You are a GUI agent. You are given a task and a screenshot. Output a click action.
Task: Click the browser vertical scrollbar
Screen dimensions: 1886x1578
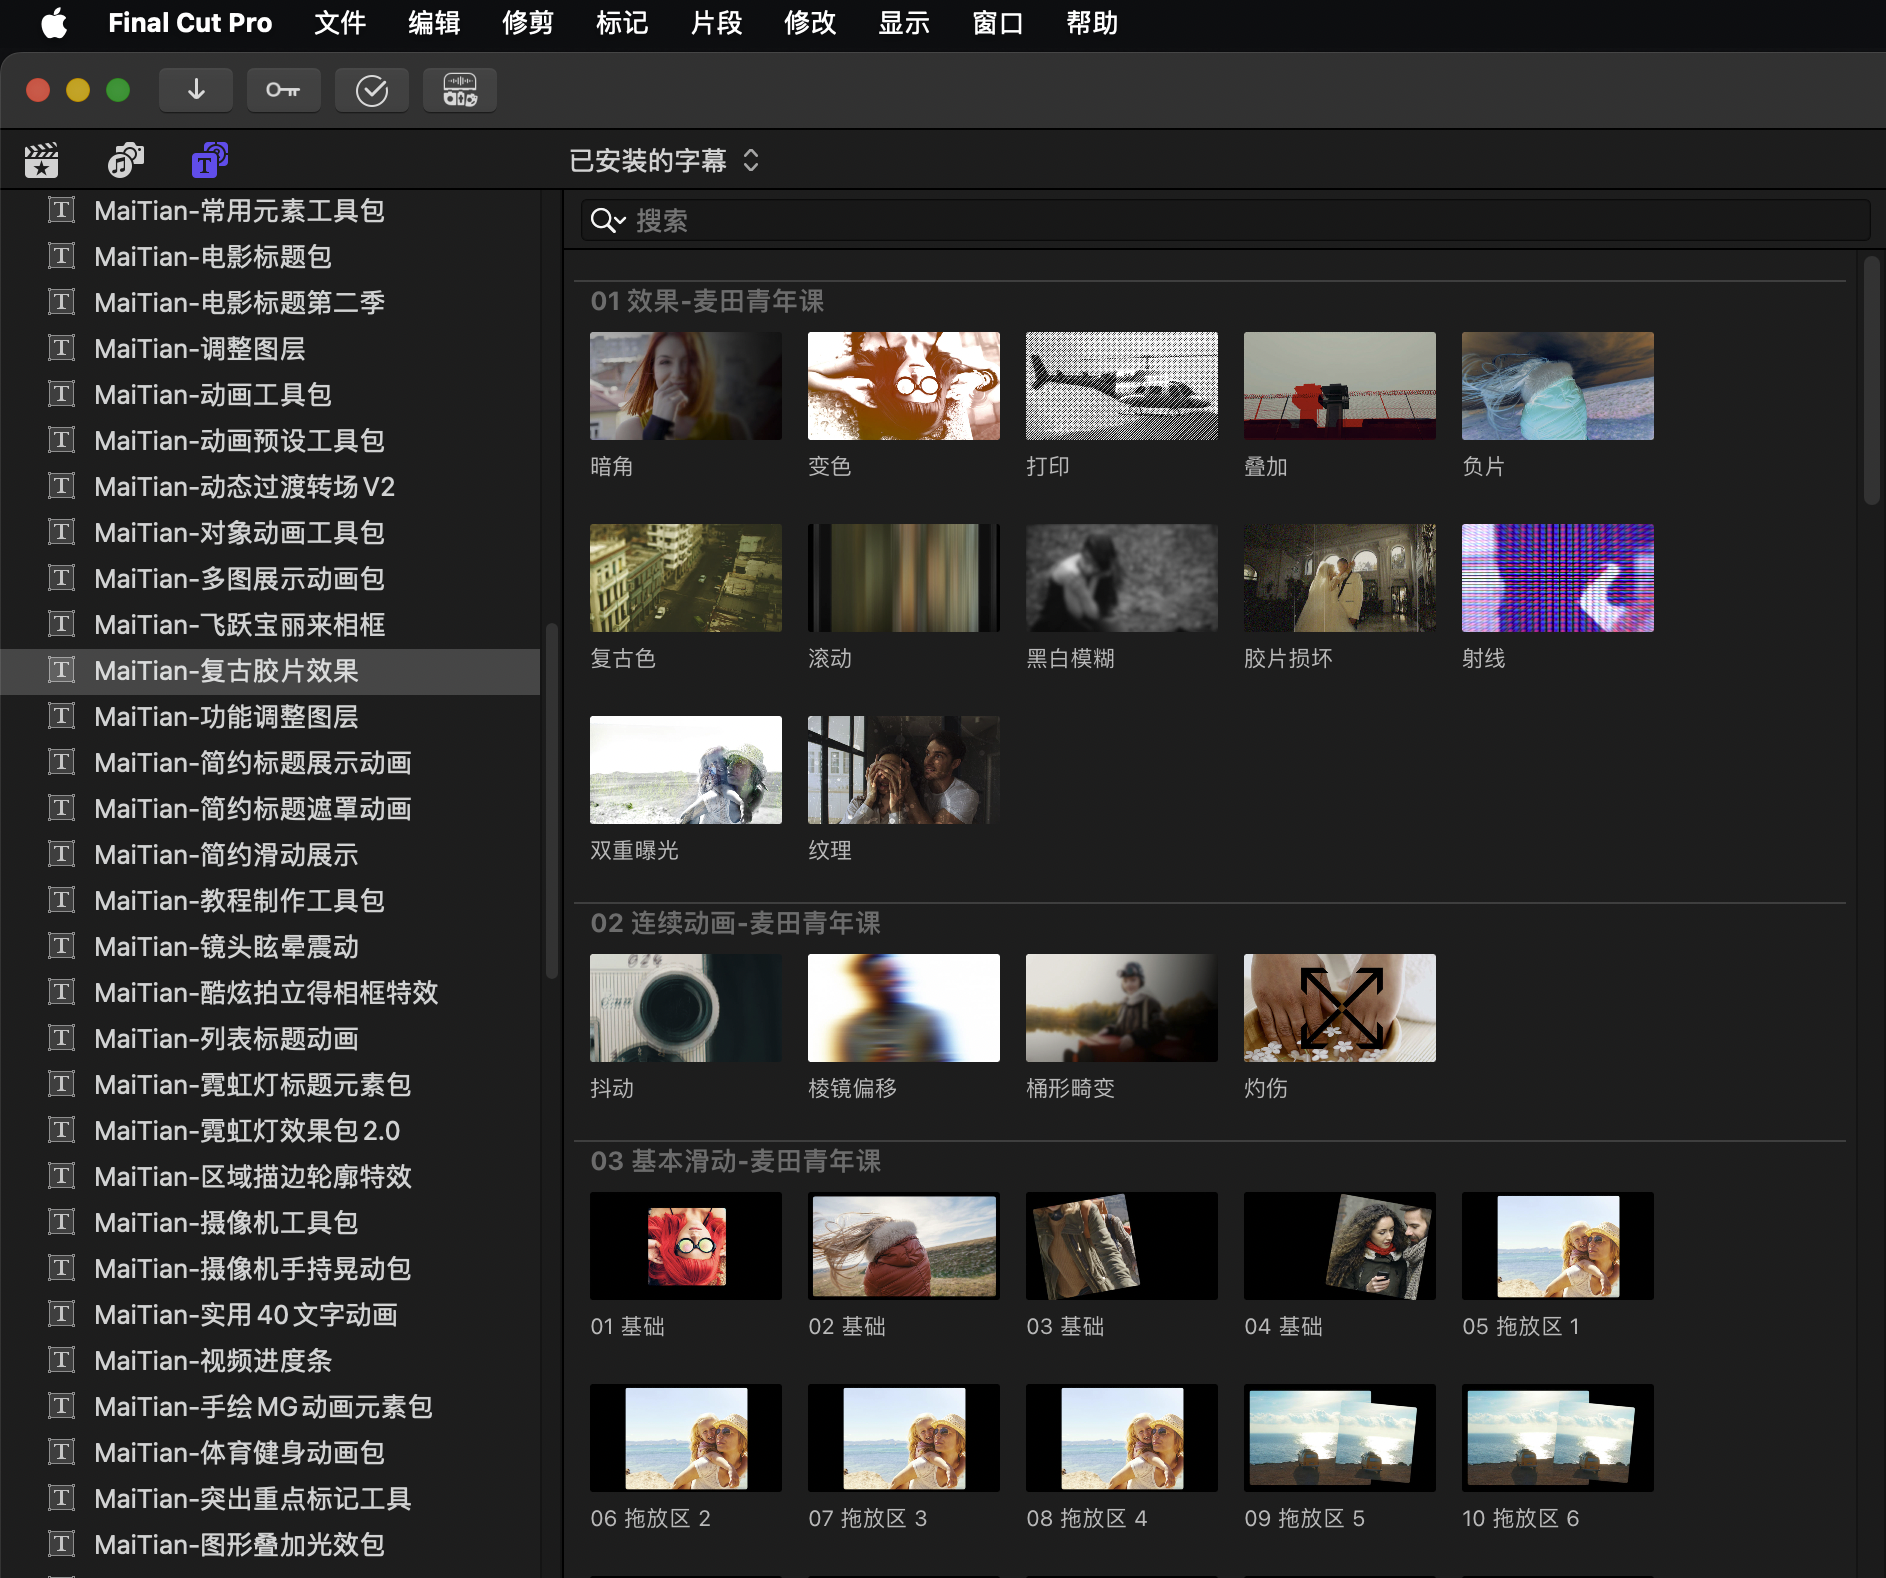[1872, 380]
